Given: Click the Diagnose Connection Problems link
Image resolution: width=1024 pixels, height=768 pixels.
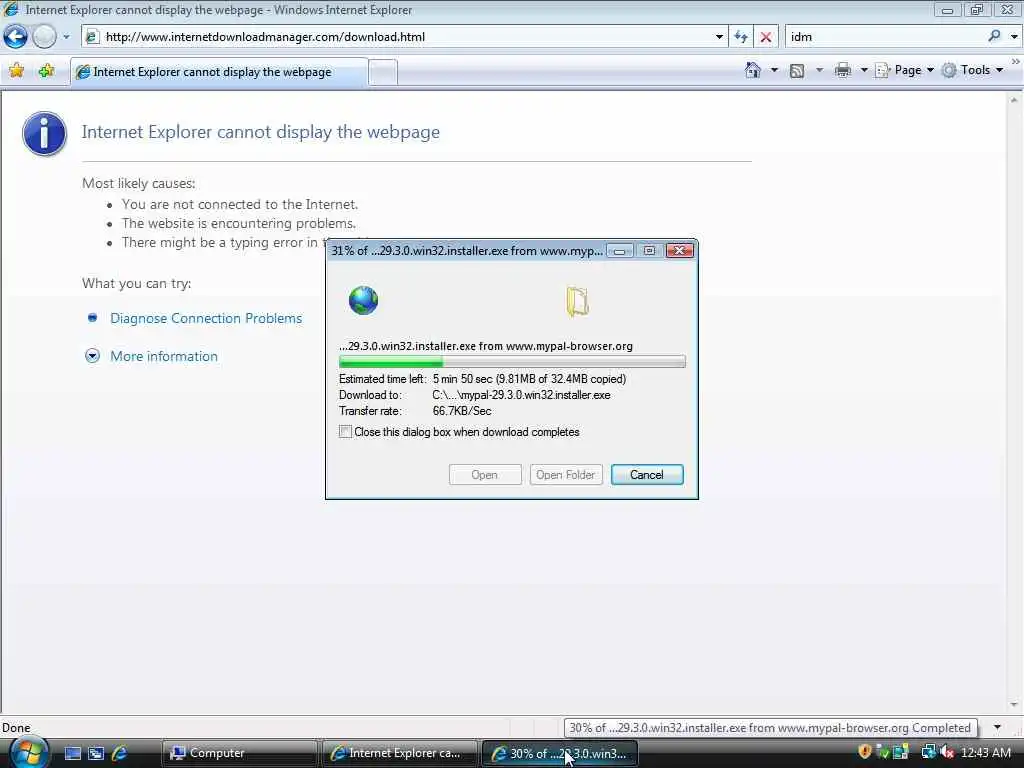Looking at the screenshot, I should [x=206, y=318].
